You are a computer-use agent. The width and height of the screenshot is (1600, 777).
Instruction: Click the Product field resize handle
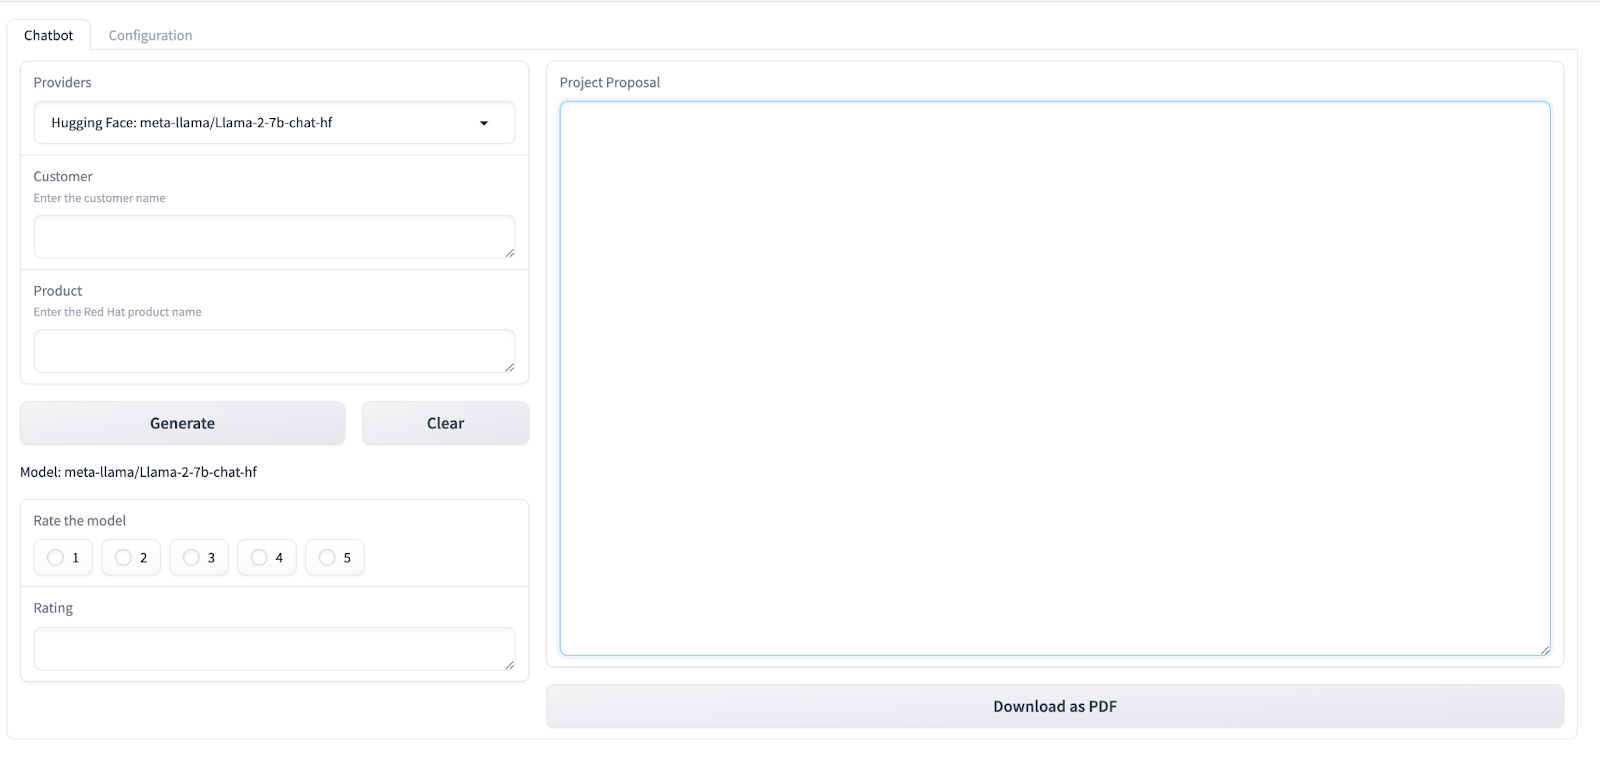510,367
